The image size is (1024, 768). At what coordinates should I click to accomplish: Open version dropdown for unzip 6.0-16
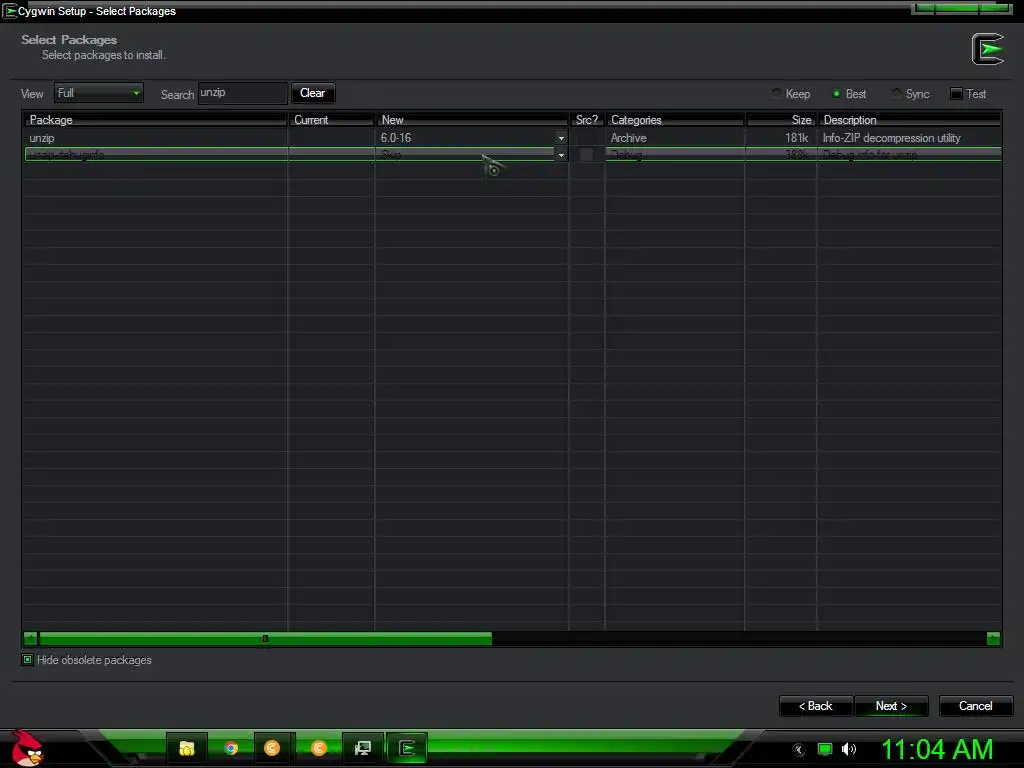tap(561, 138)
